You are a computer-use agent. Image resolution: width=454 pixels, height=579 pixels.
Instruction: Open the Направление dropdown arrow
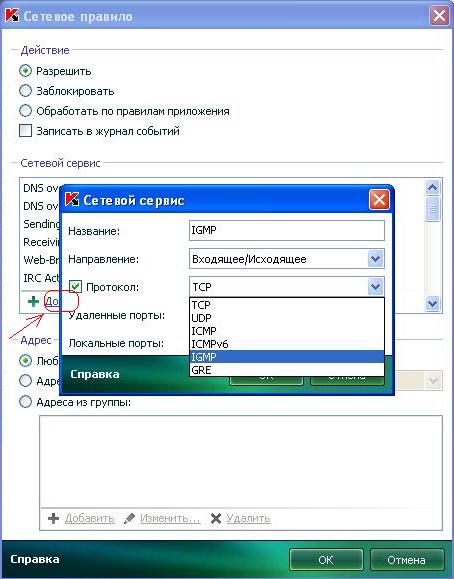[375, 259]
